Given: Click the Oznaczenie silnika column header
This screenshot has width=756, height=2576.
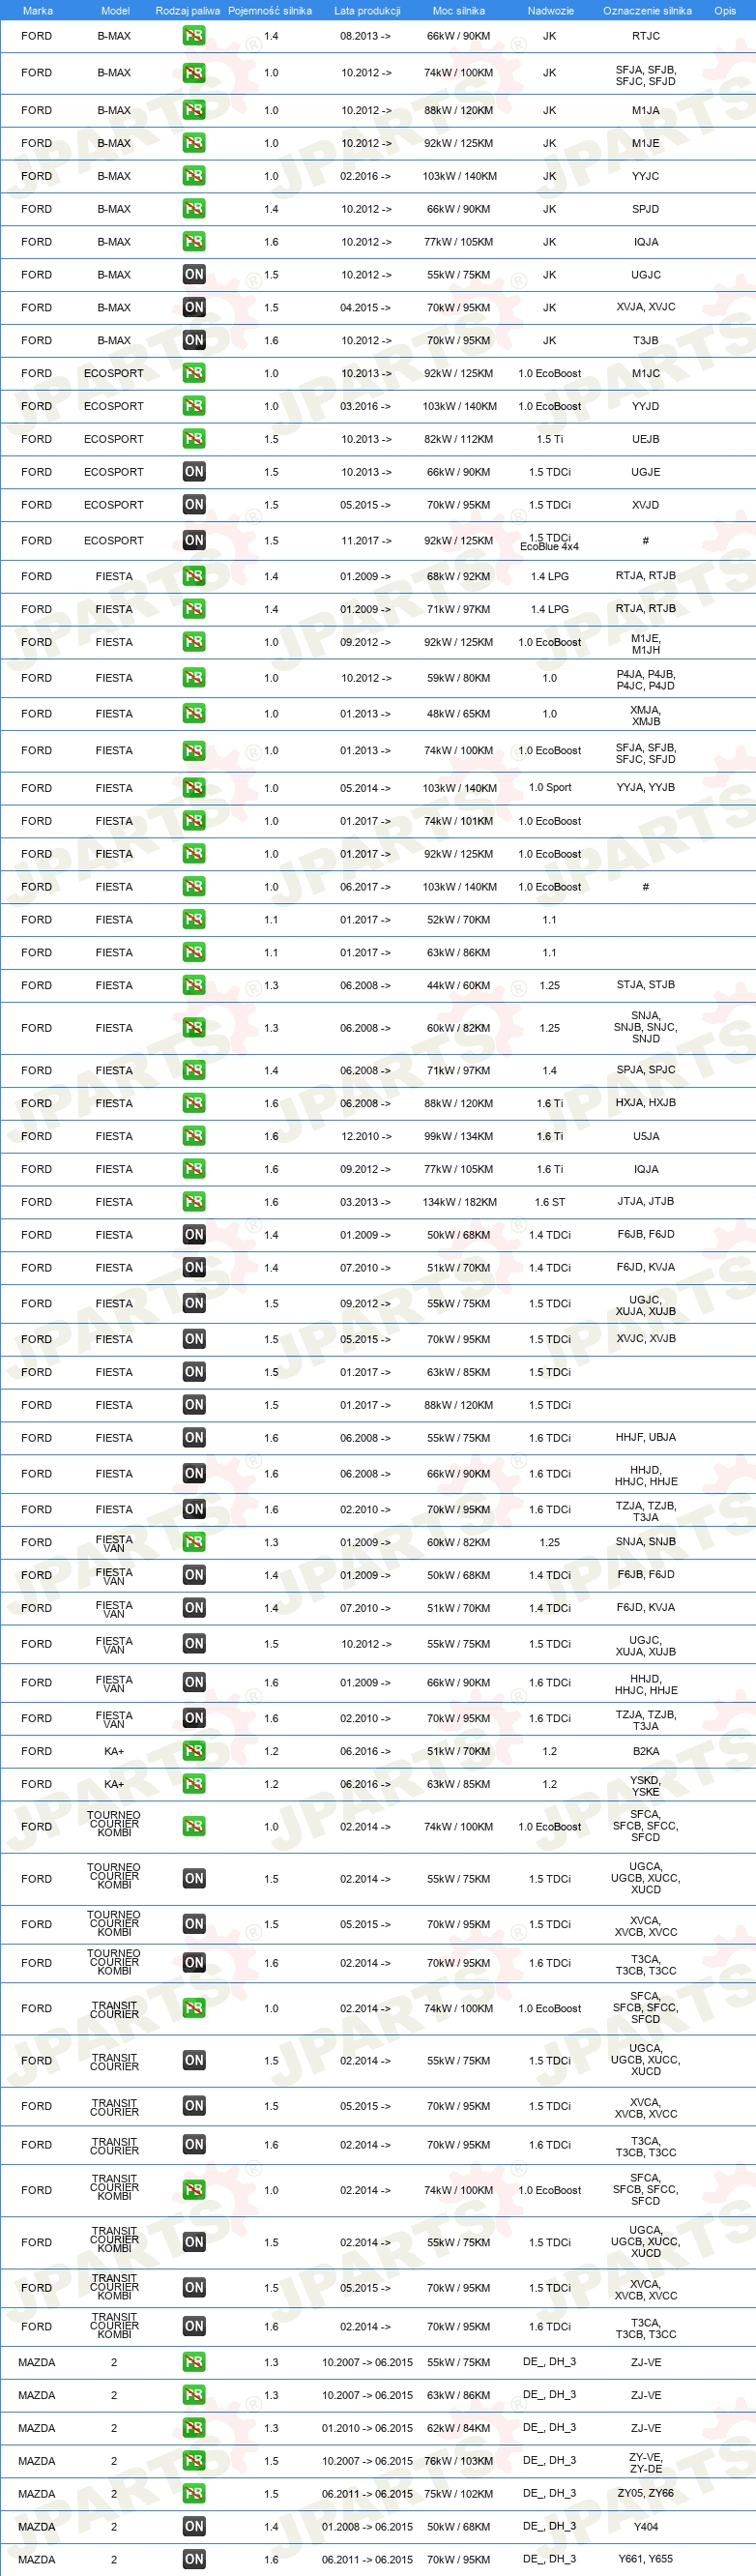Looking at the screenshot, I should [x=647, y=11].
